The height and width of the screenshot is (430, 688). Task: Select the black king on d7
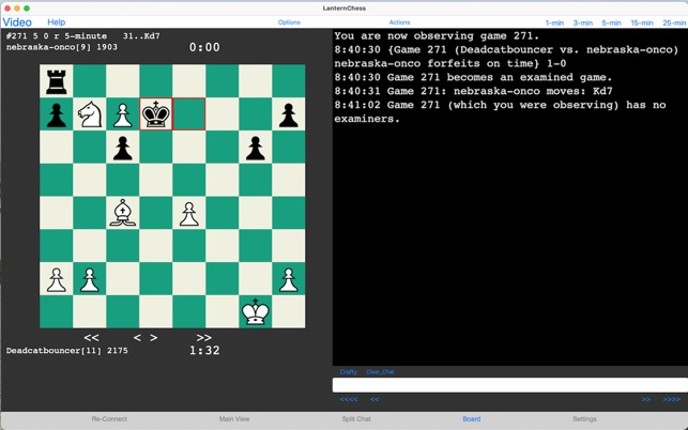click(156, 114)
